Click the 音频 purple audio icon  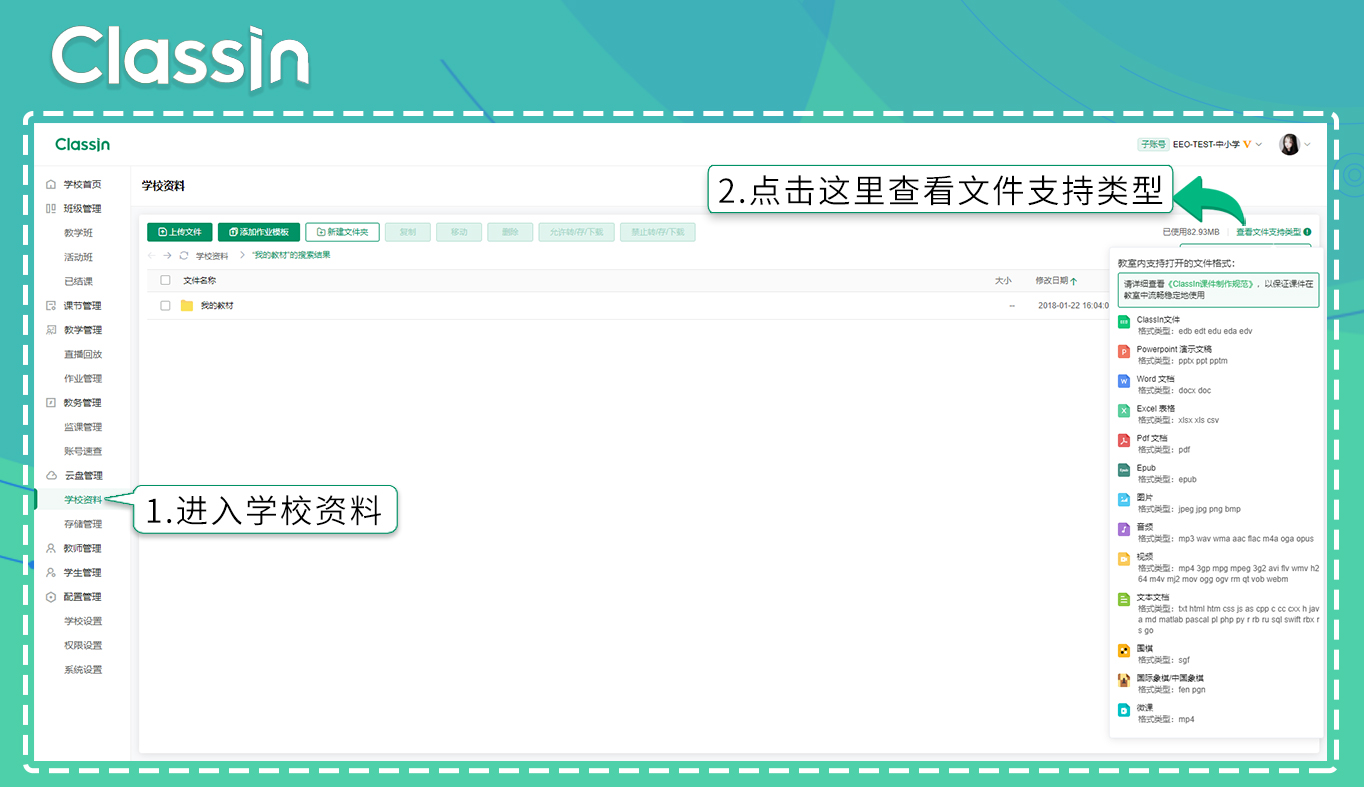(1124, 529)
